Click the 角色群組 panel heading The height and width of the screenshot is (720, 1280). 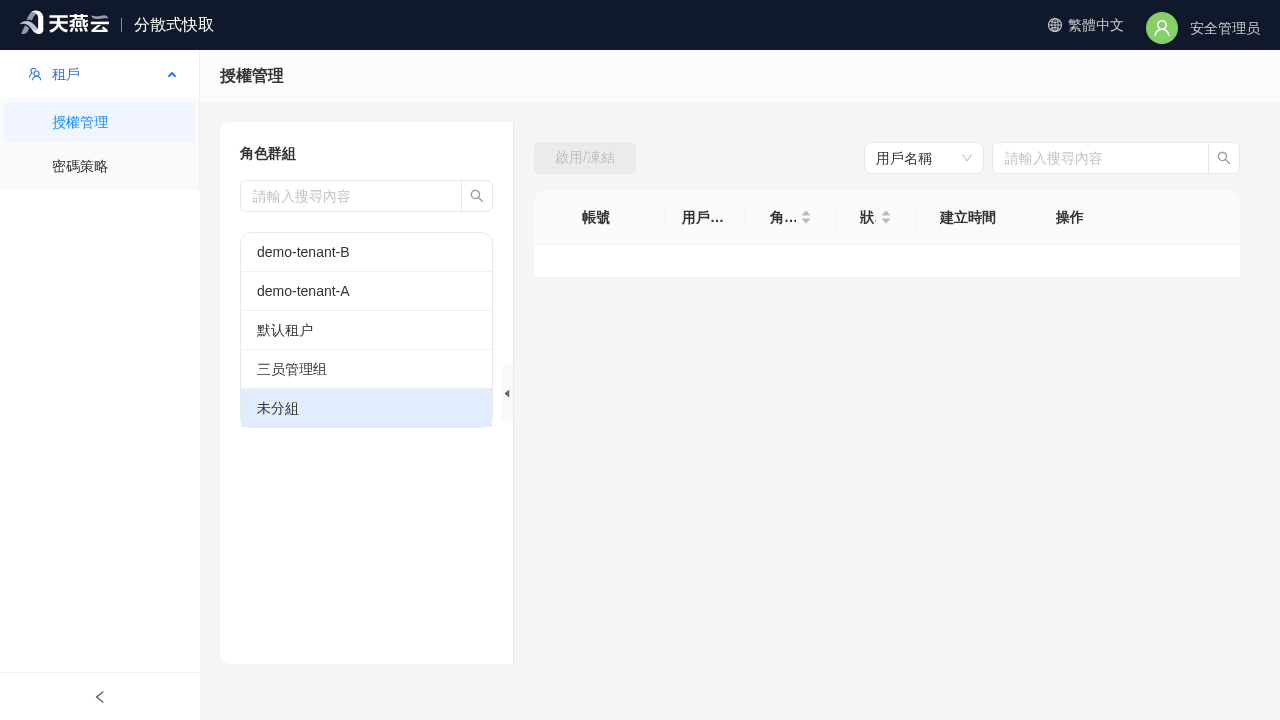268,154
